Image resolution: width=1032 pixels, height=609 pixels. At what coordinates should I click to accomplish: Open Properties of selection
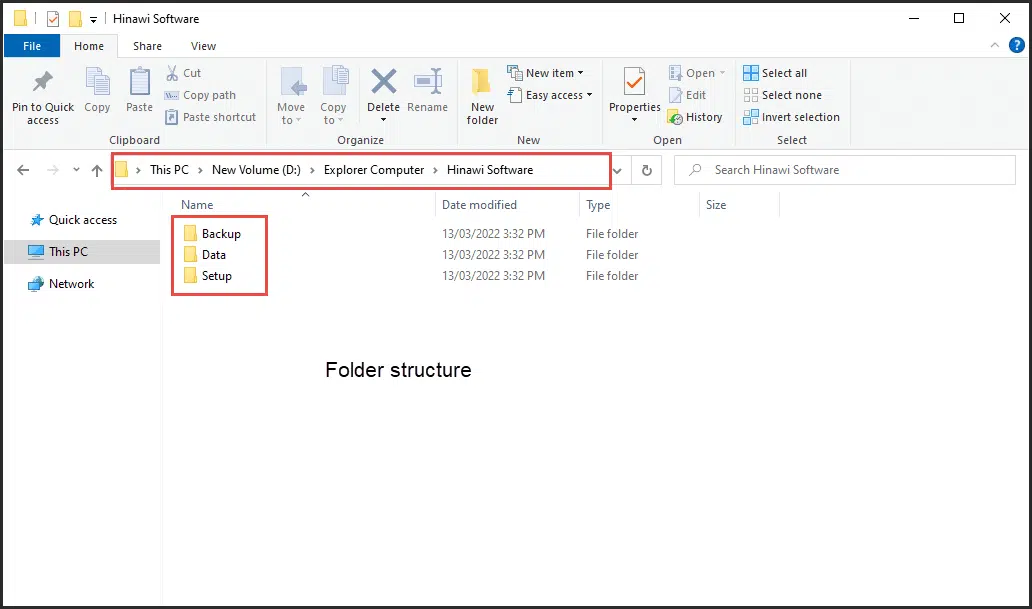point(634,89)
